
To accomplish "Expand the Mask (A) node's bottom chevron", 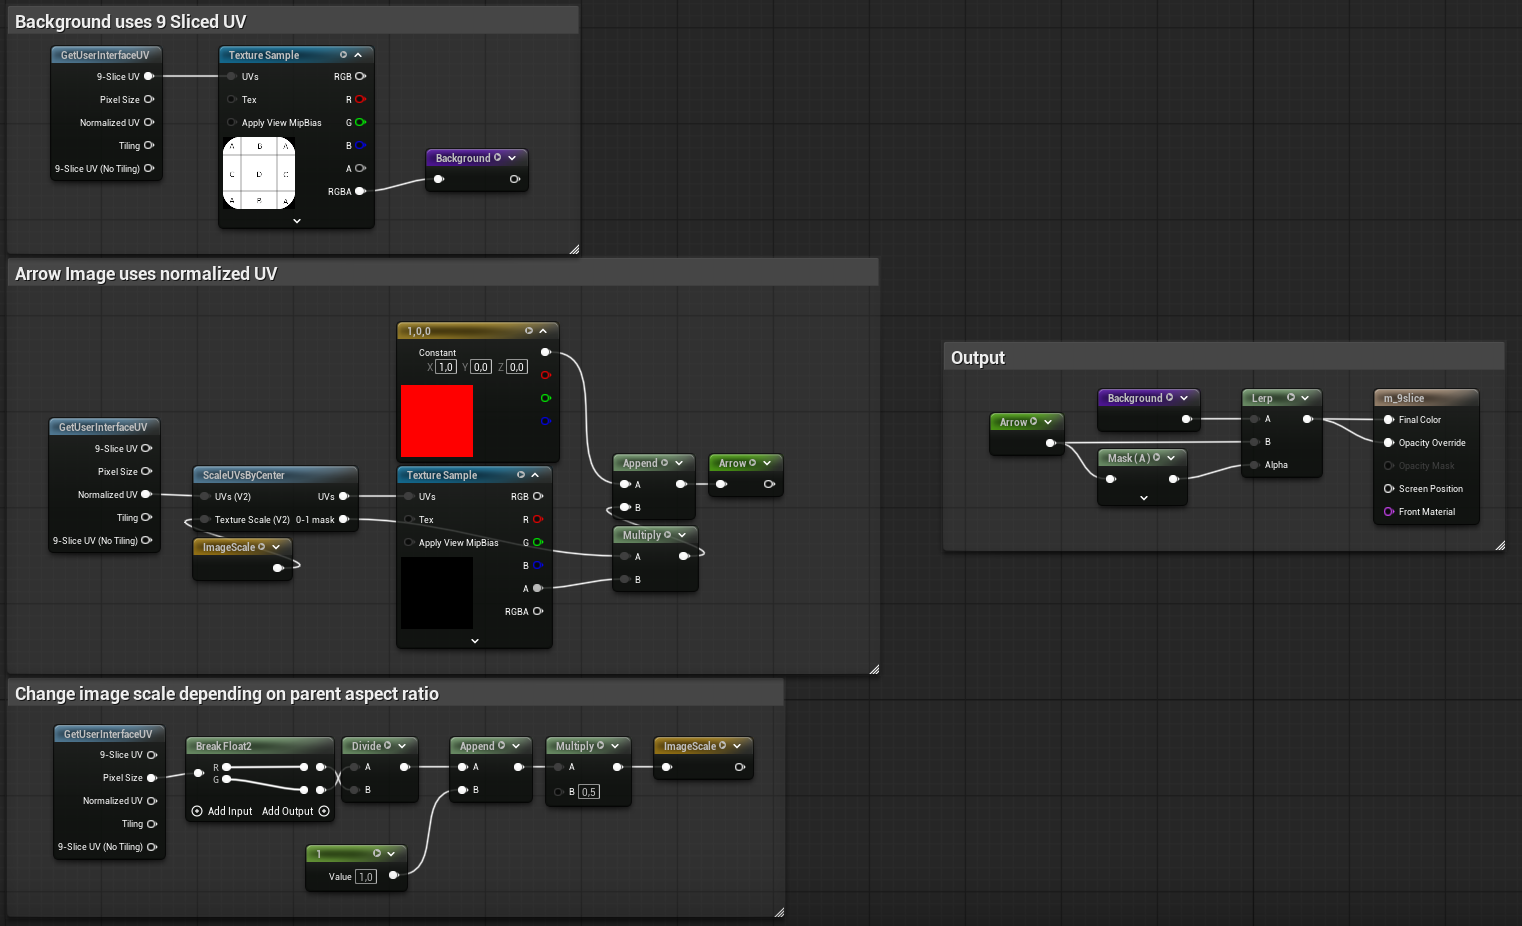I will coord(1143,498).
